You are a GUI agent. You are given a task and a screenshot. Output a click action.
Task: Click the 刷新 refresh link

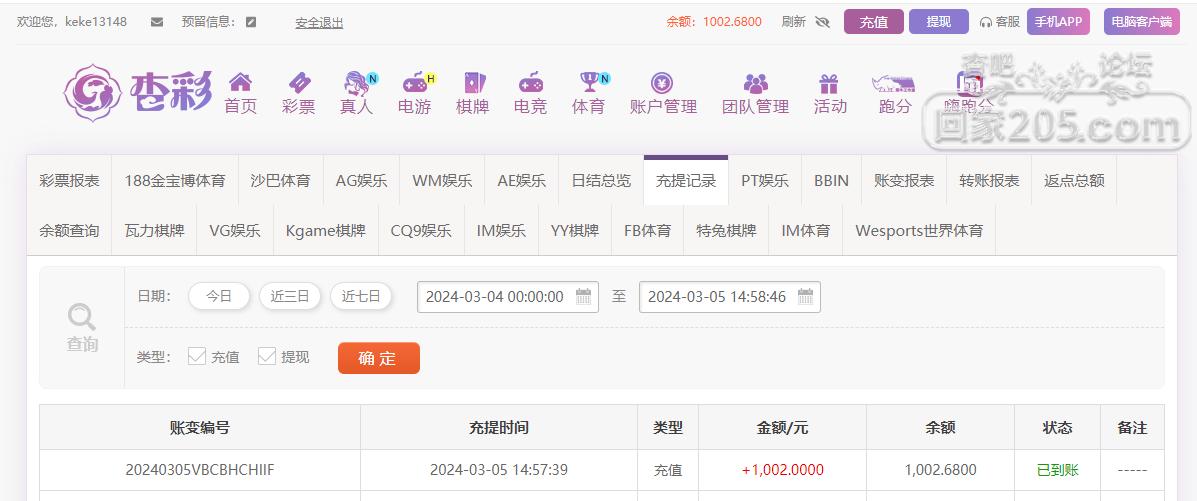click(x=794, y=22)
